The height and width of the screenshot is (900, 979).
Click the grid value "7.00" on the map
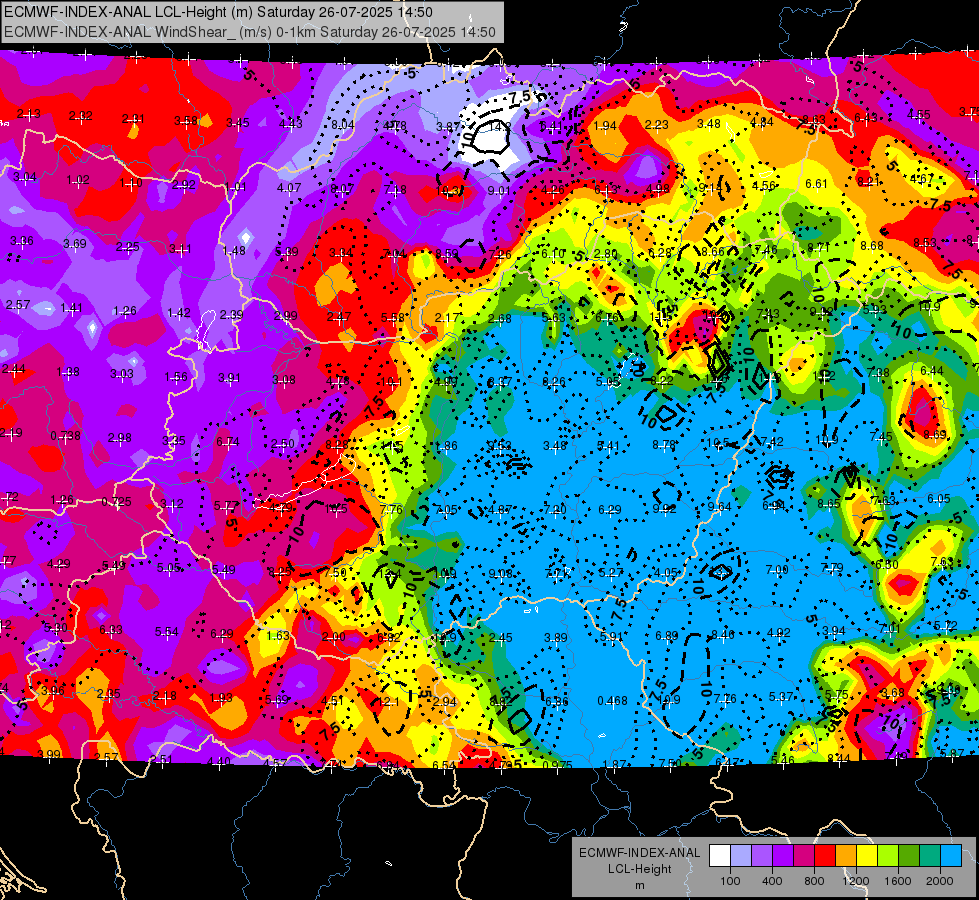pos(777,570)
